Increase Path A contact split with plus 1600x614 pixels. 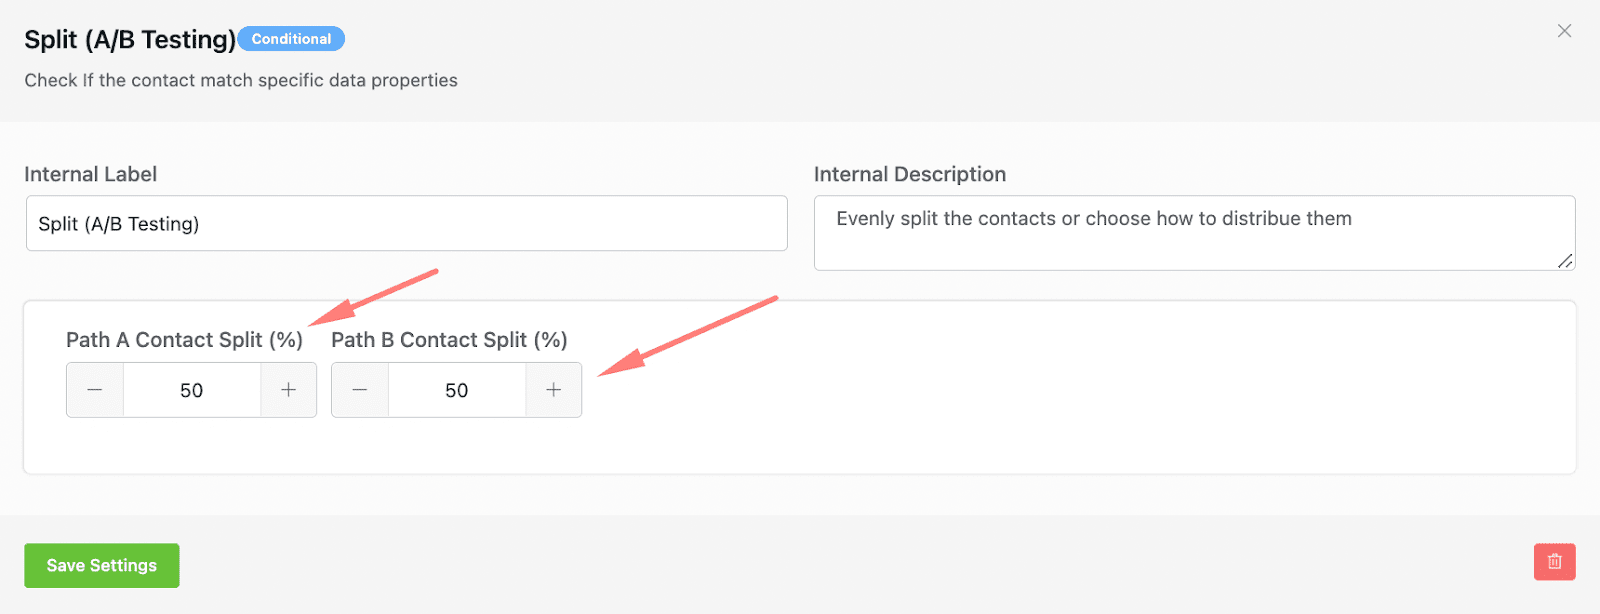pos(288,390)
